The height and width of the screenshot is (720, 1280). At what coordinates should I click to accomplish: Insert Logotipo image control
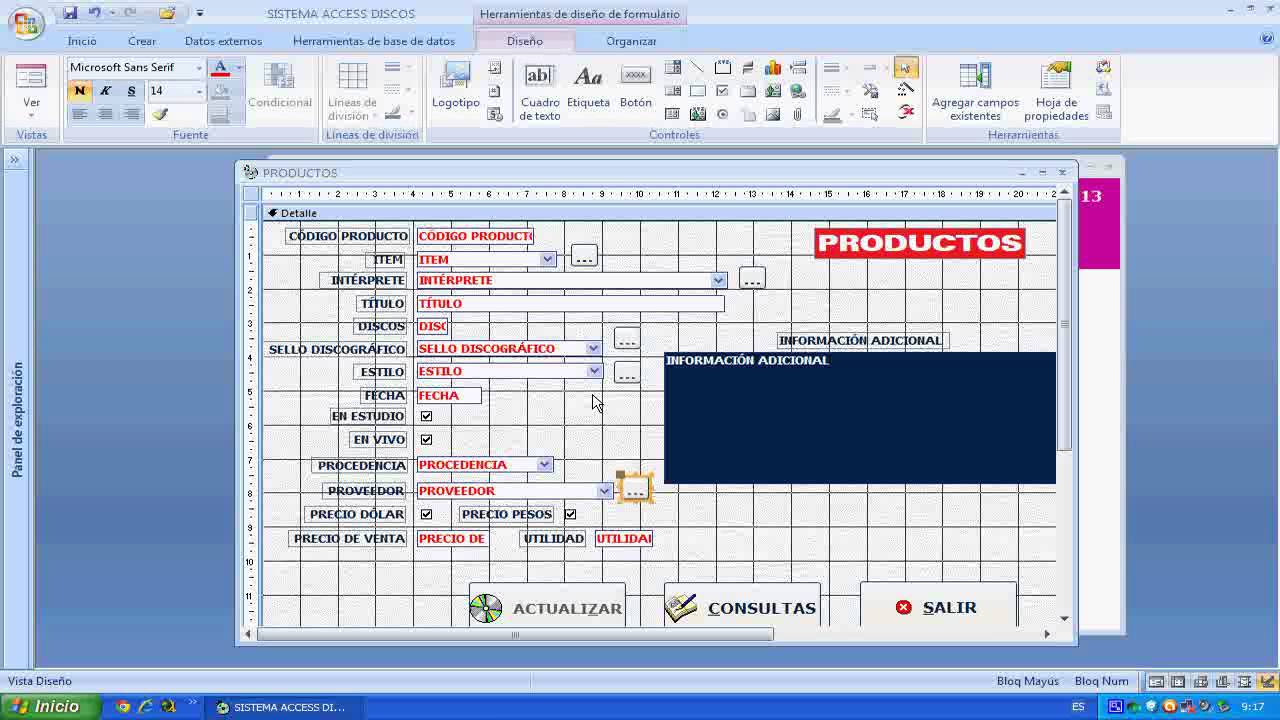[x=456, y=85]
